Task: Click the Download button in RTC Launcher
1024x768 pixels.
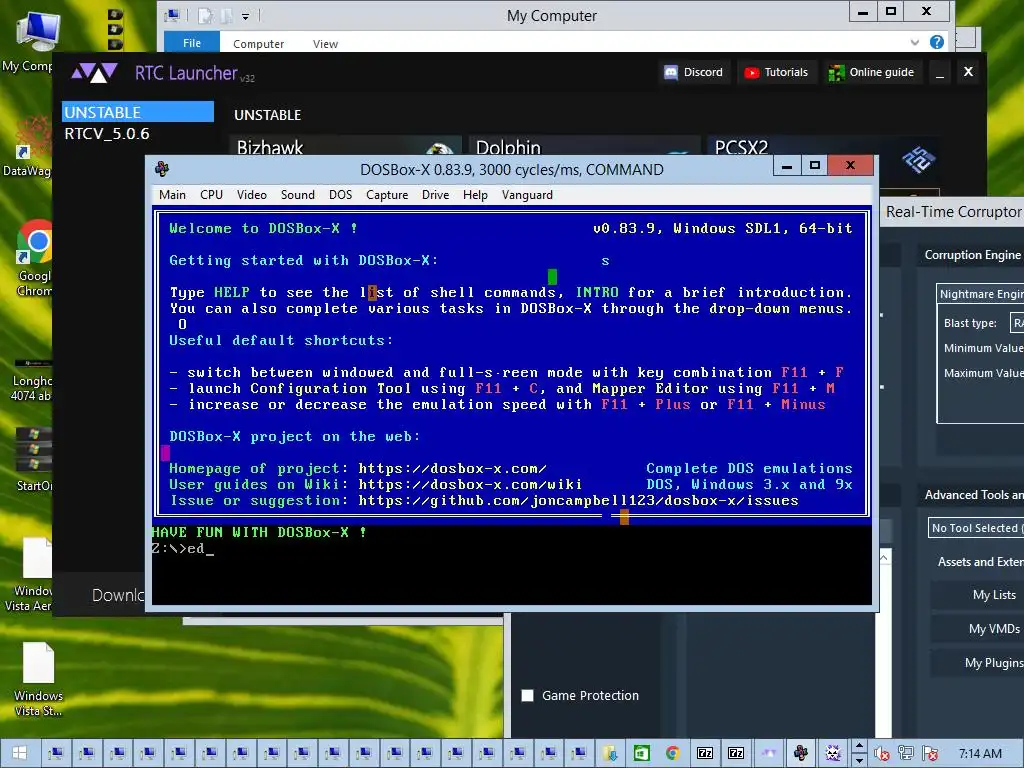Action: coord(118,594)
